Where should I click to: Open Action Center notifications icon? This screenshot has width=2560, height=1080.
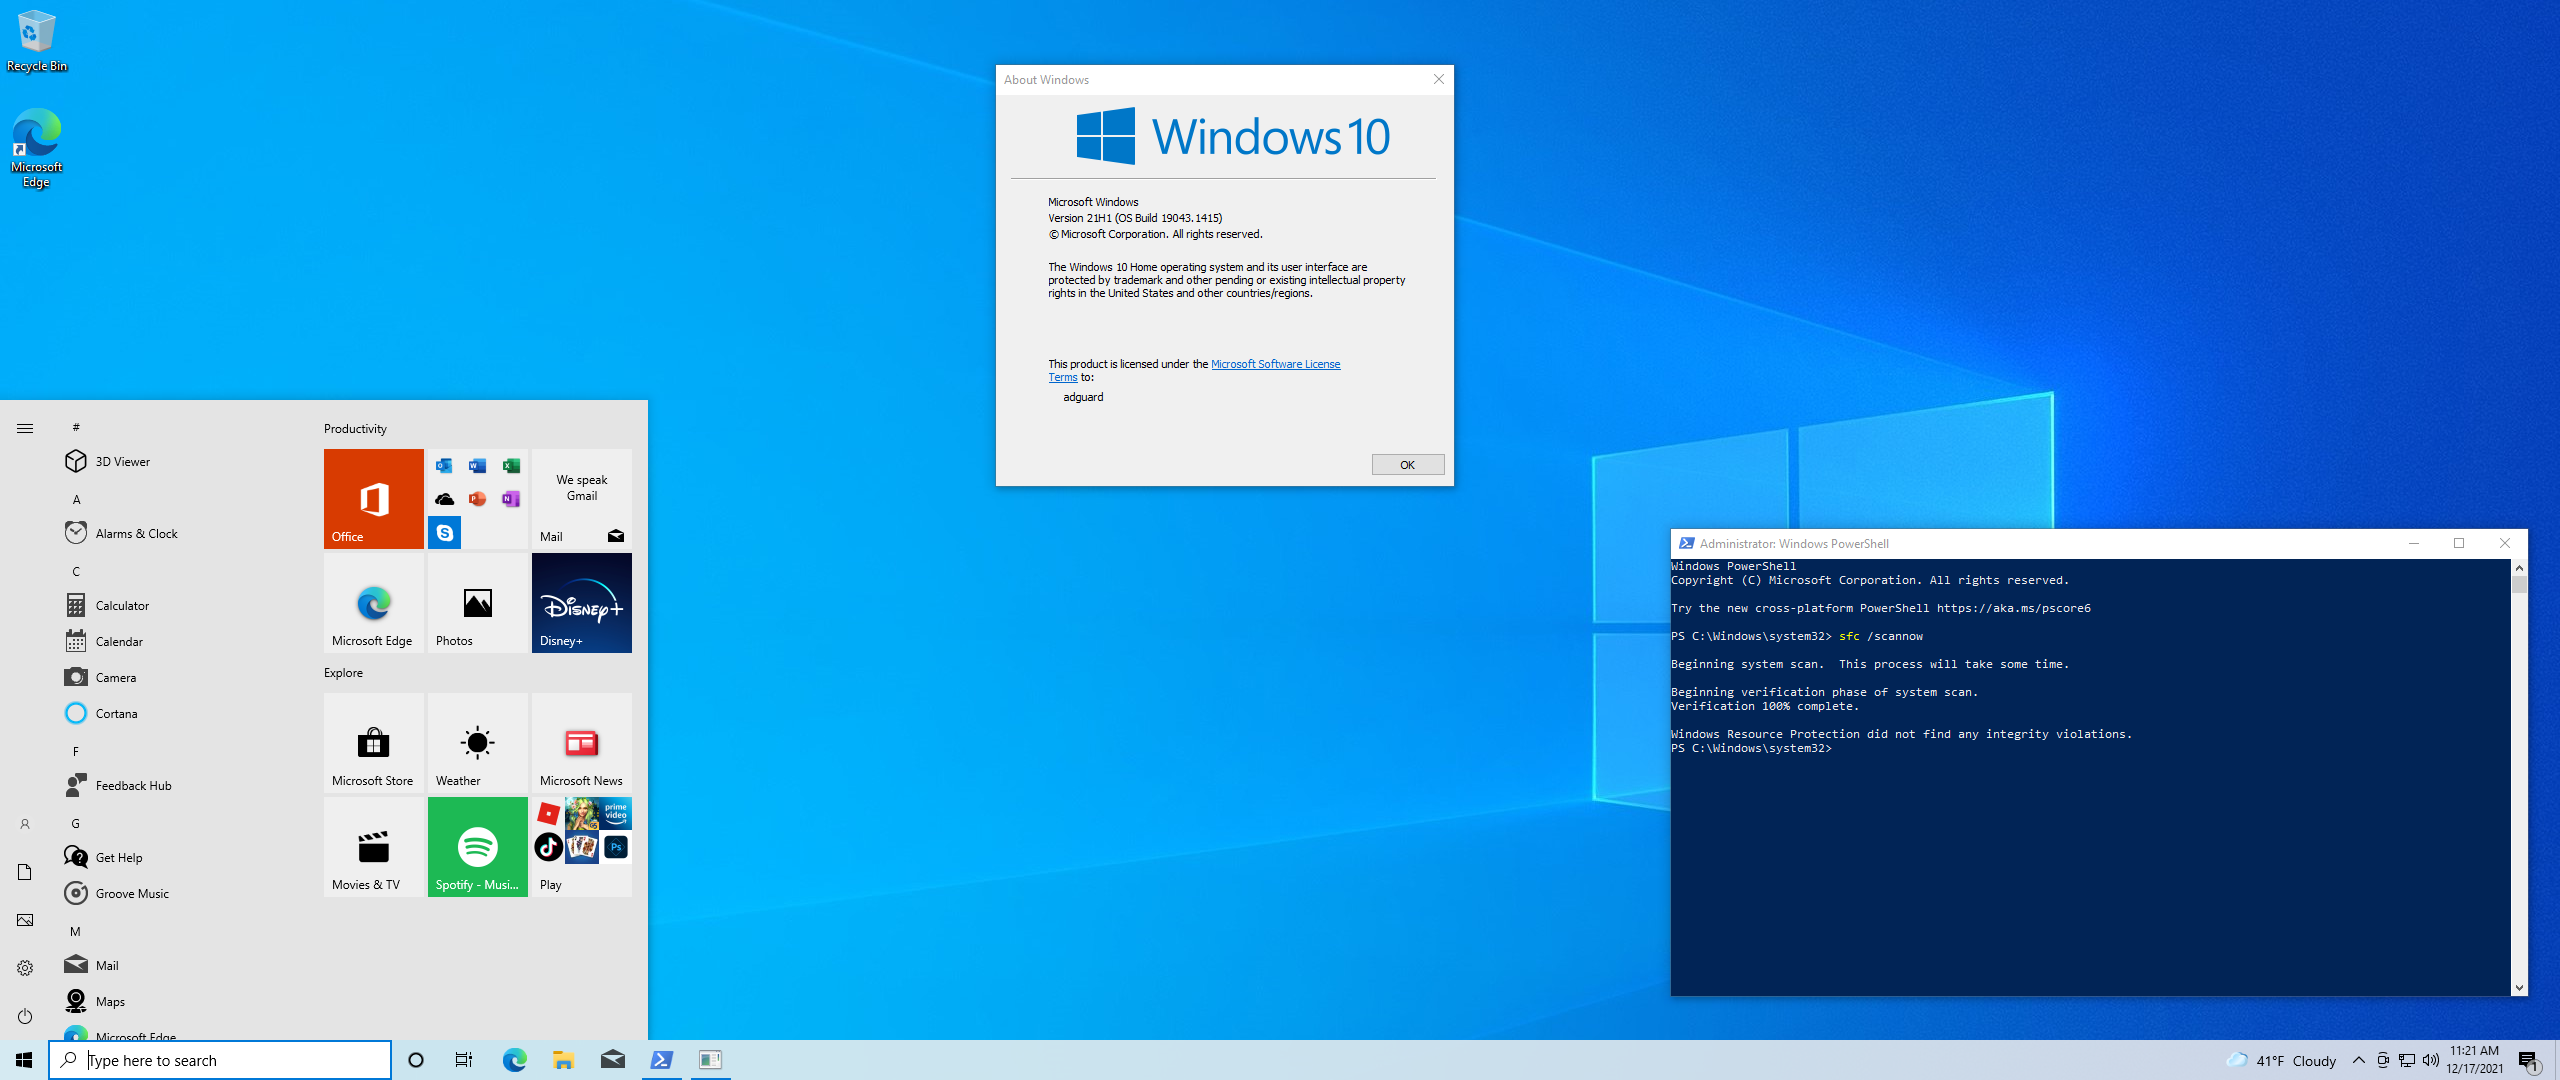point(2529,1060)
